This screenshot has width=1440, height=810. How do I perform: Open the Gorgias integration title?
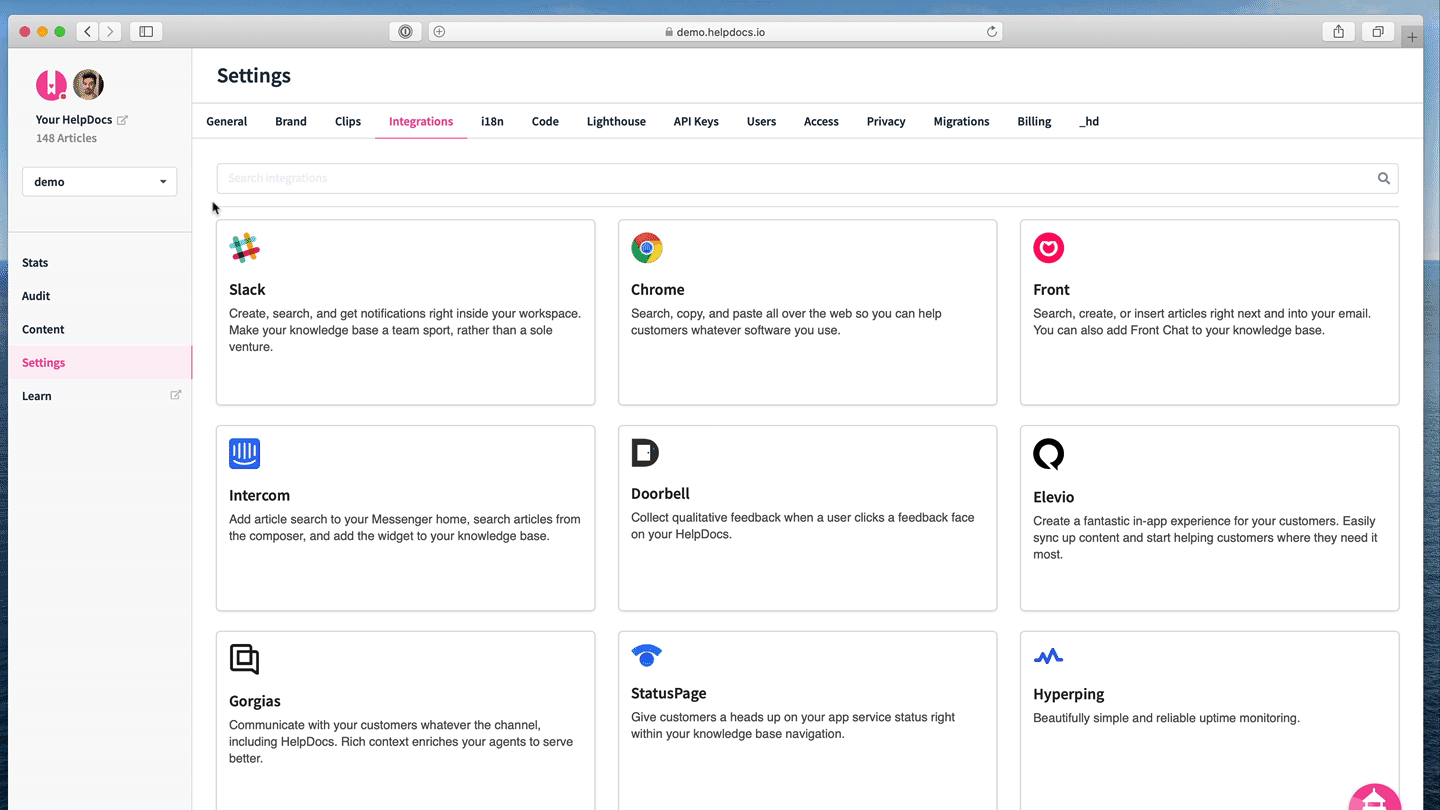pyautogui.click(x=255, y=701)
